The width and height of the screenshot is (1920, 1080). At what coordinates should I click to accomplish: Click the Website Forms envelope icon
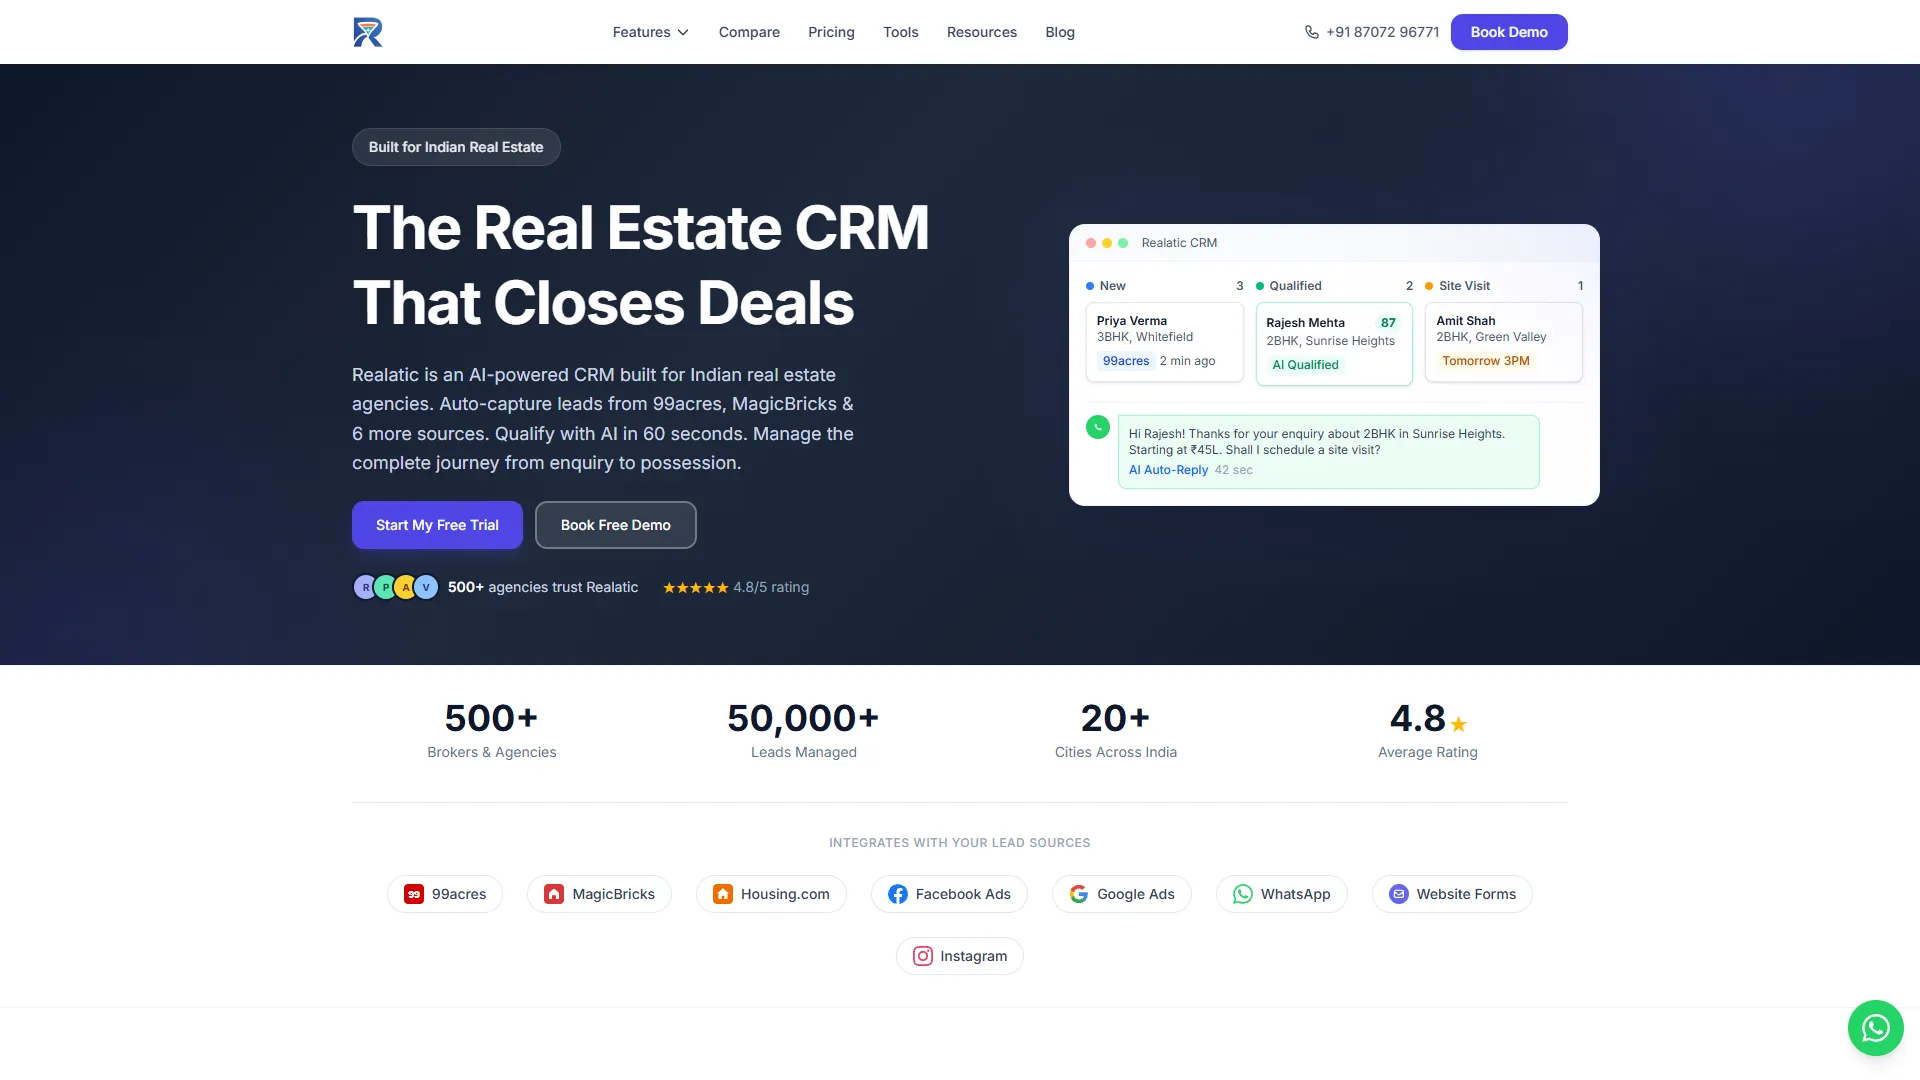[x=1399, y=894]
